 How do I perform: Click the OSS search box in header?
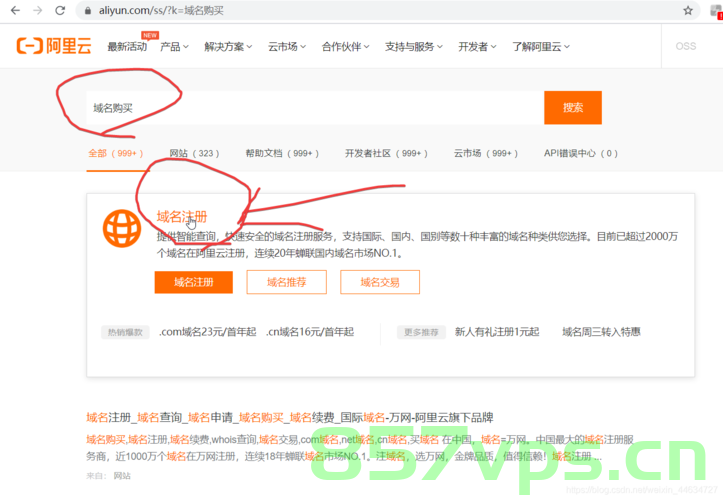692,46
